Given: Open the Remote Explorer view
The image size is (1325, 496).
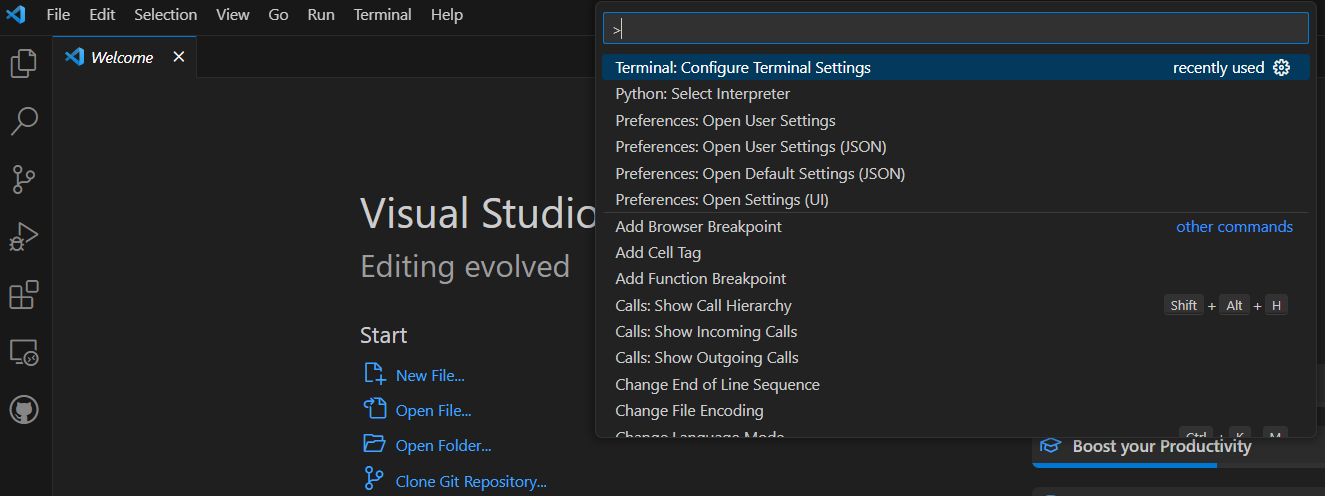Looking at the screenshot, I should pyautogui.click(x=24, y=352).
